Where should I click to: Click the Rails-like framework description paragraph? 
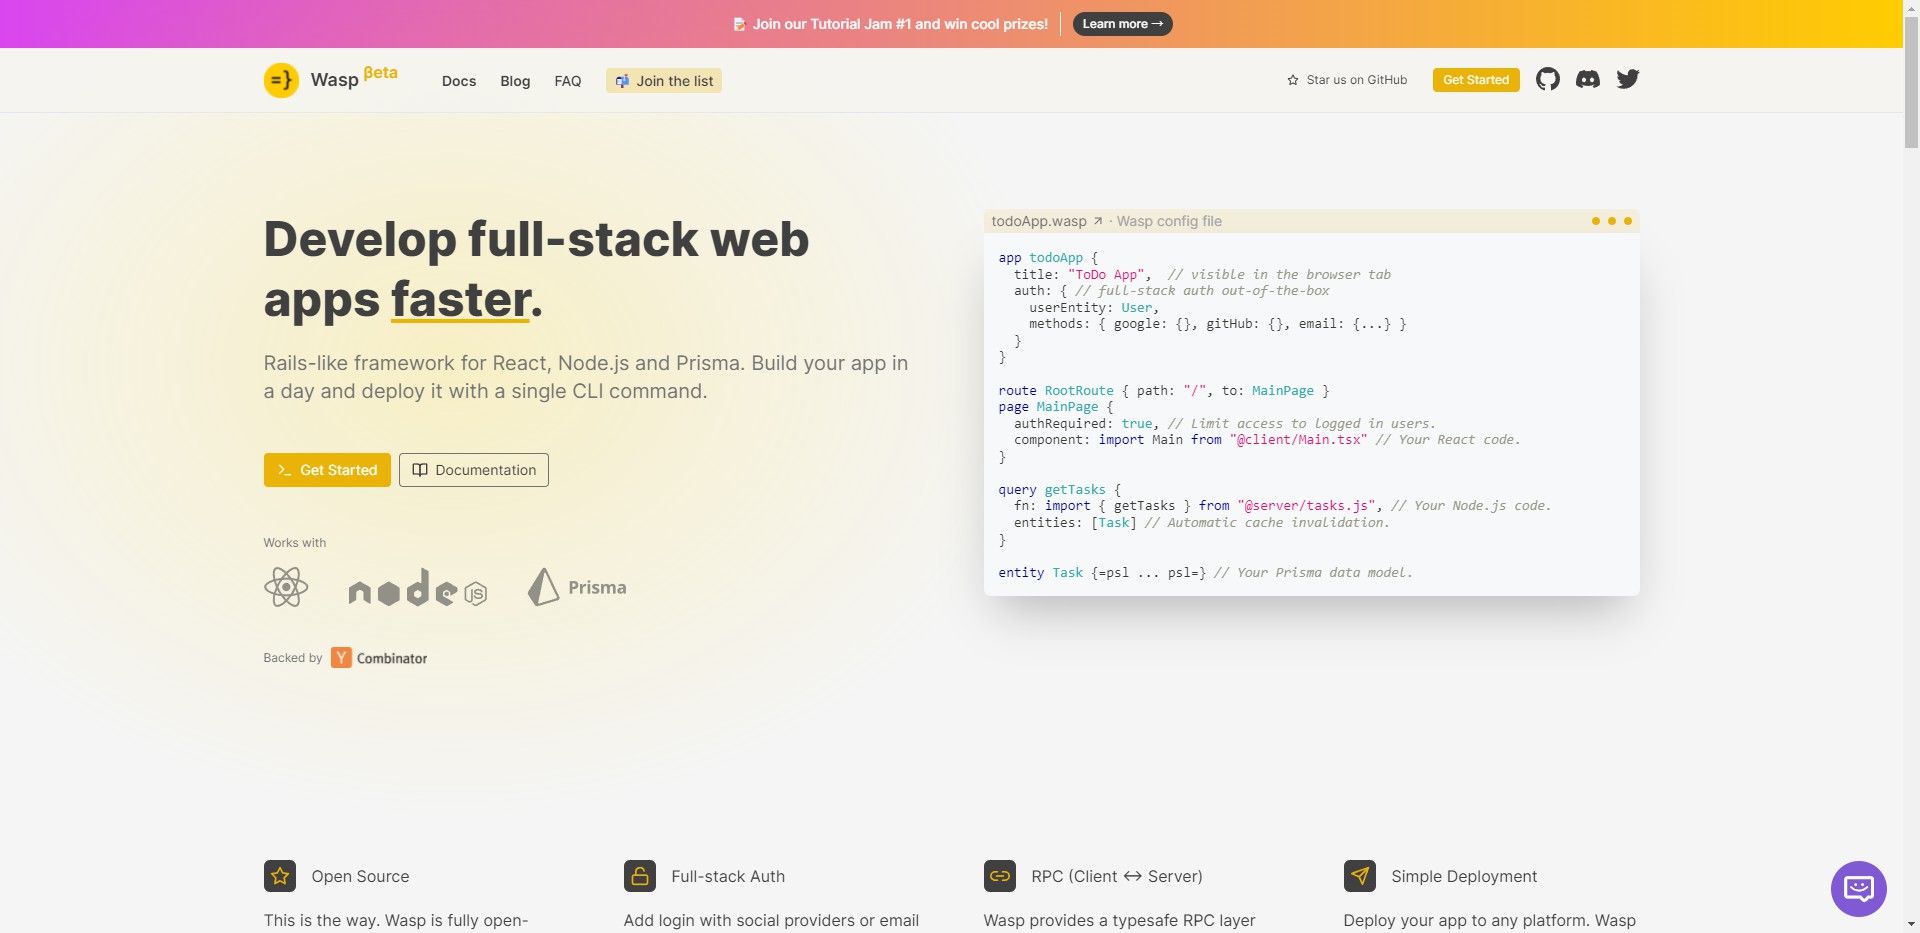[586, 377]
